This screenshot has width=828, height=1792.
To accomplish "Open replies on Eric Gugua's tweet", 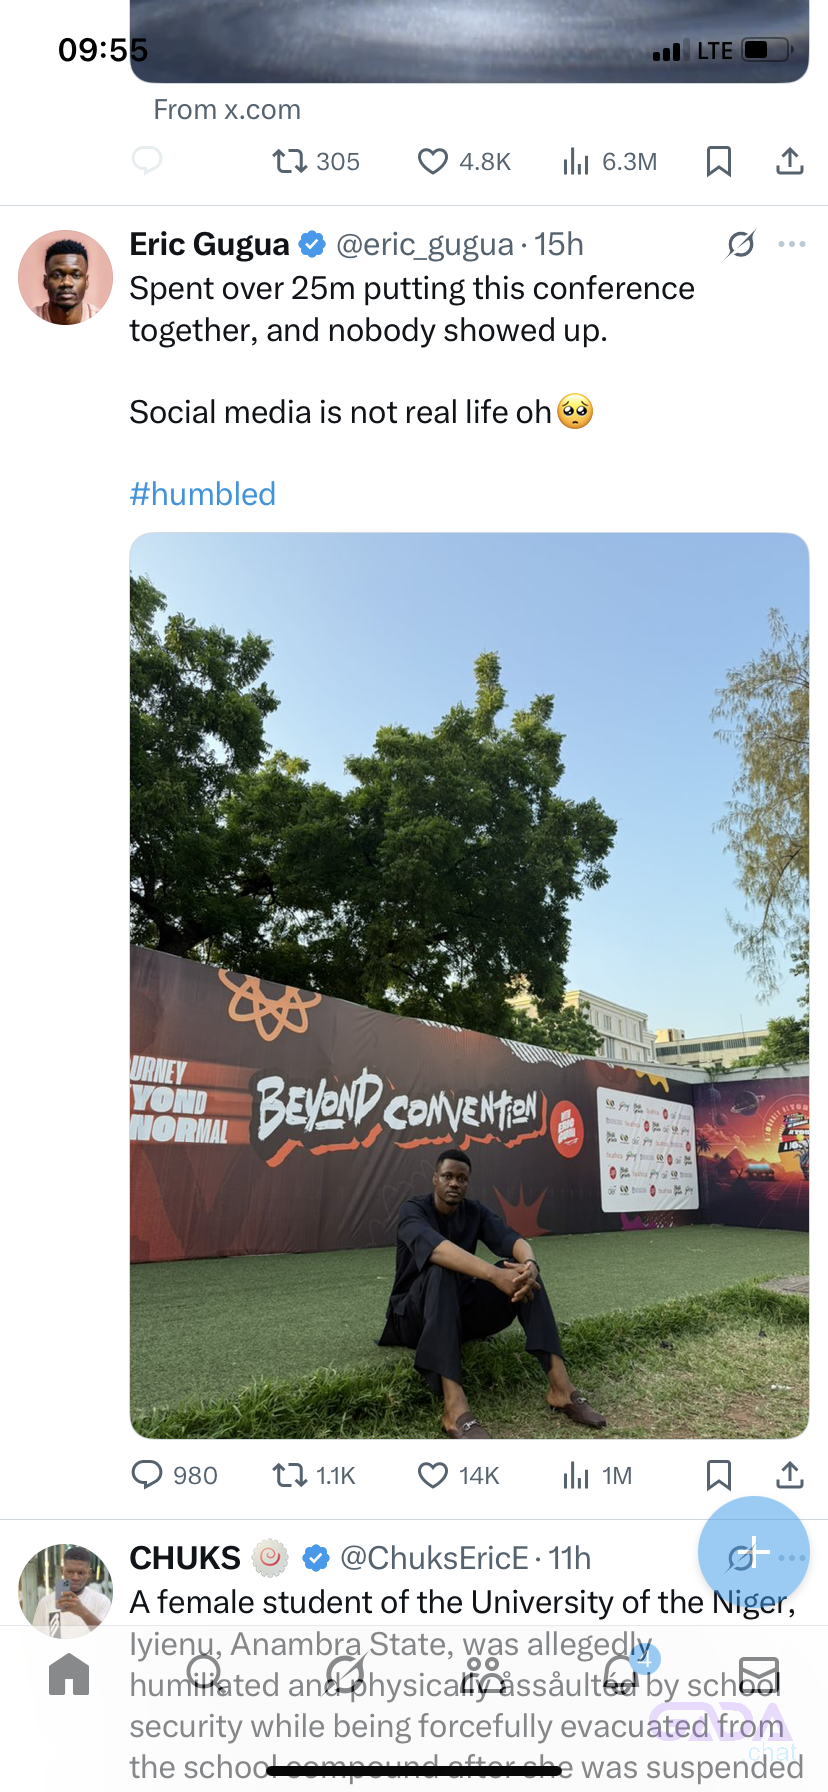I will click(174, 1475).
